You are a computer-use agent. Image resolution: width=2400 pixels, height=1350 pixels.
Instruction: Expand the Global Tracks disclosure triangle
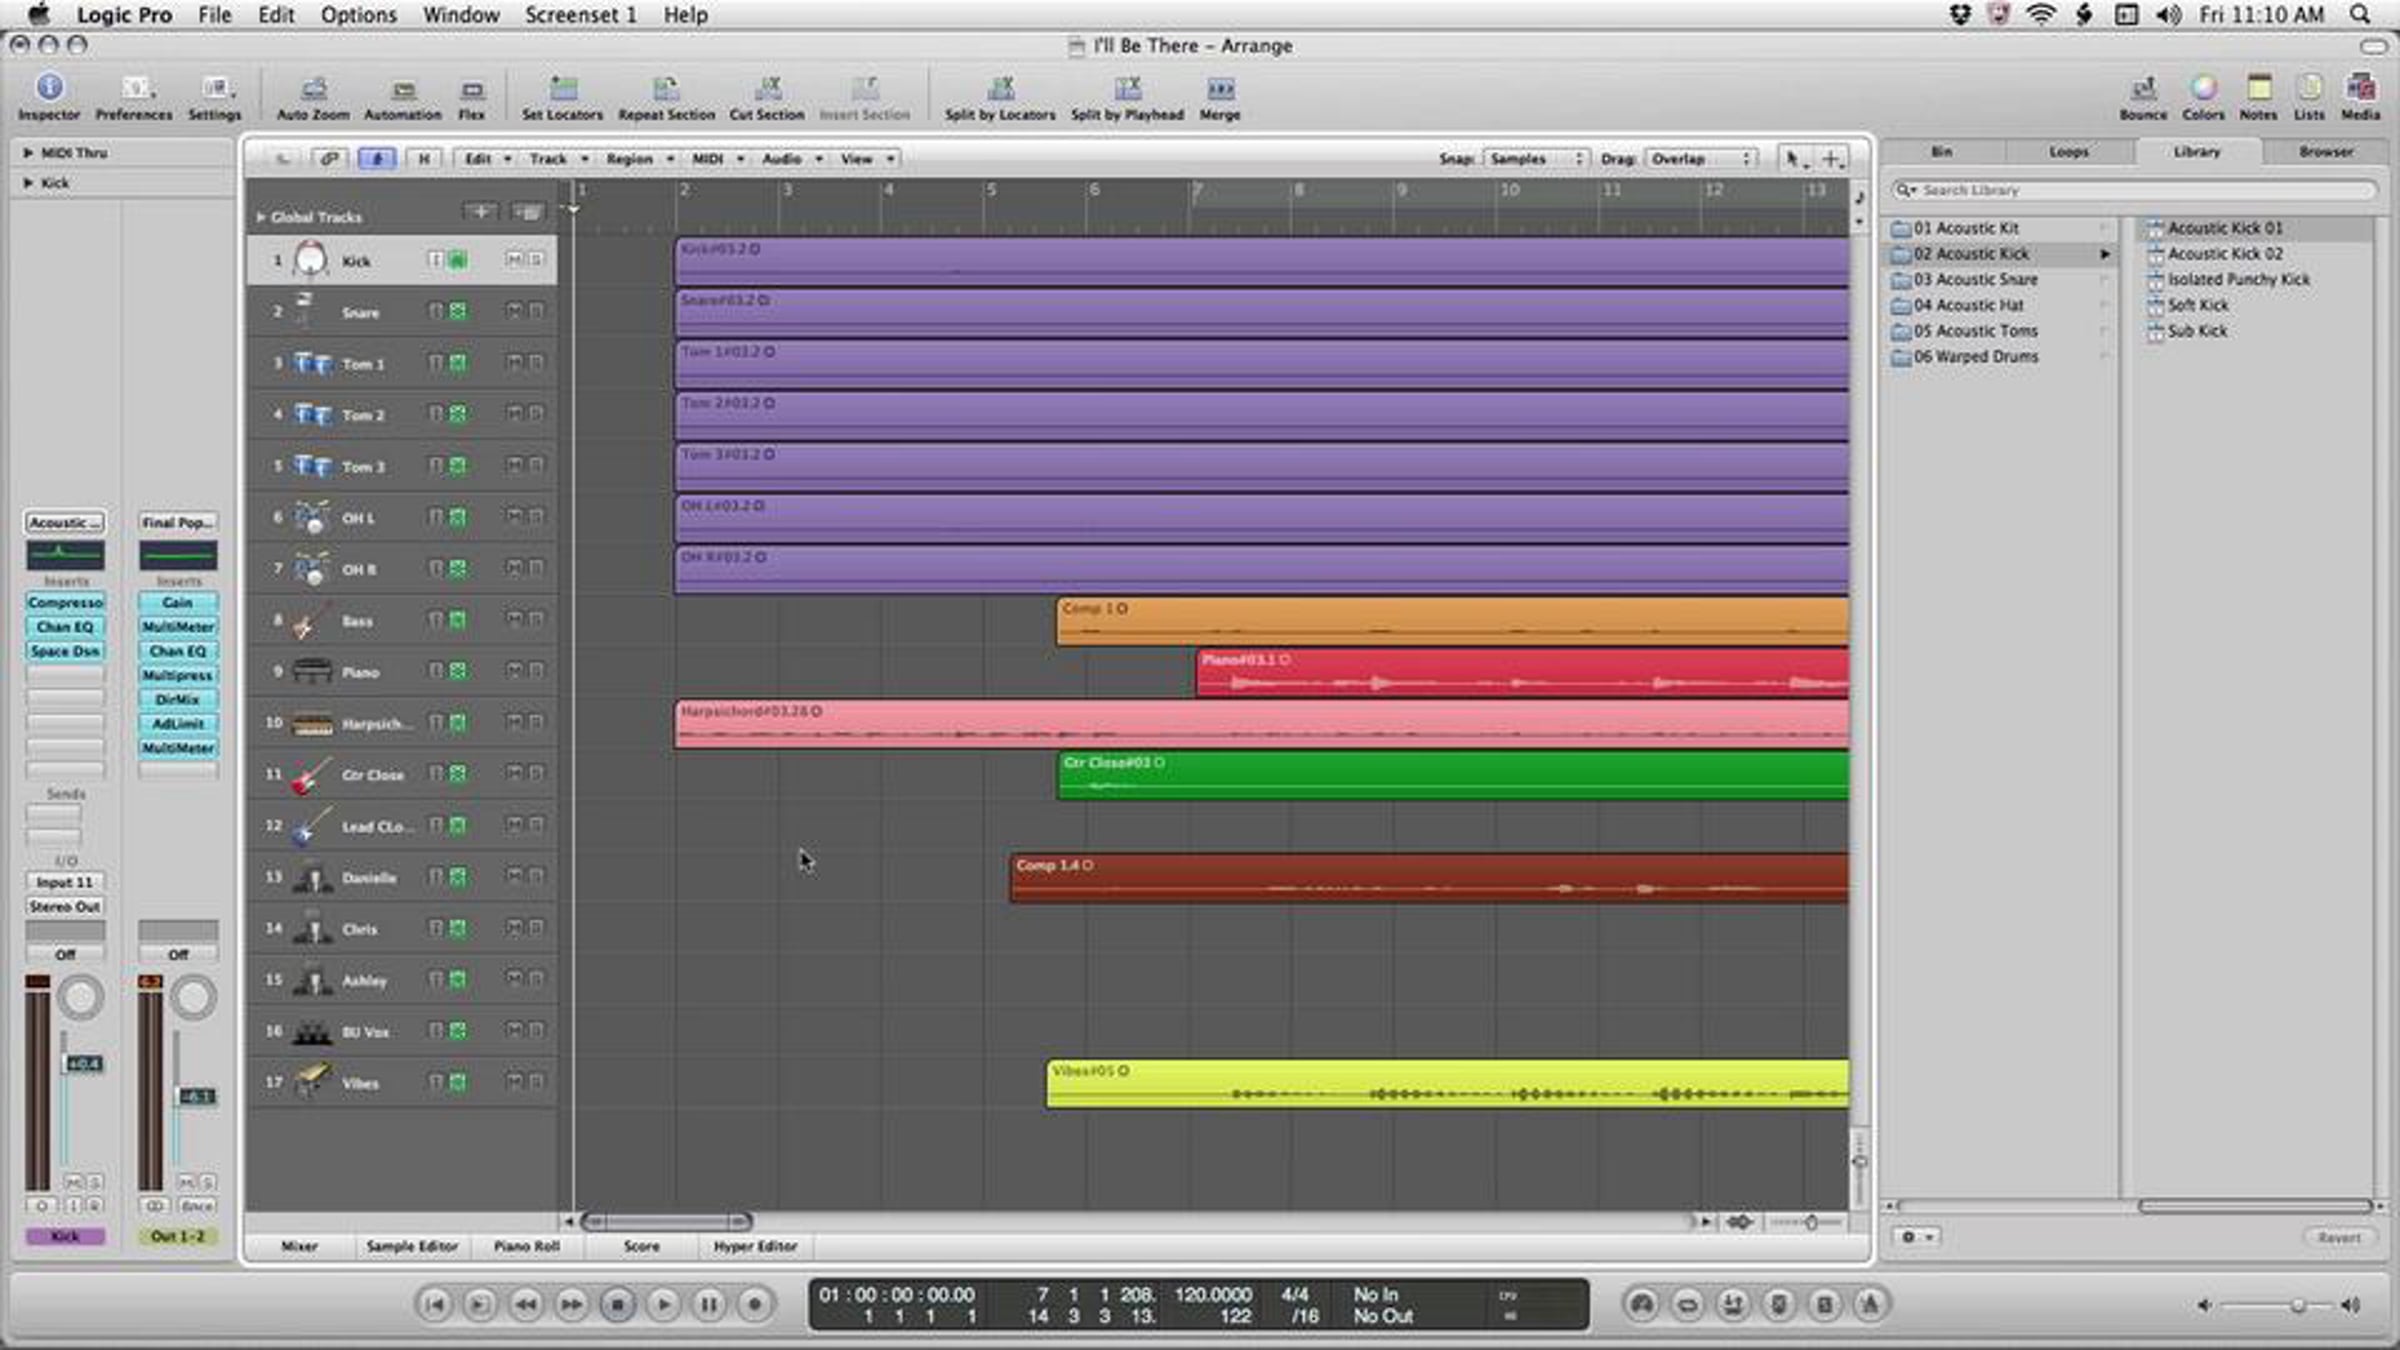261,216
